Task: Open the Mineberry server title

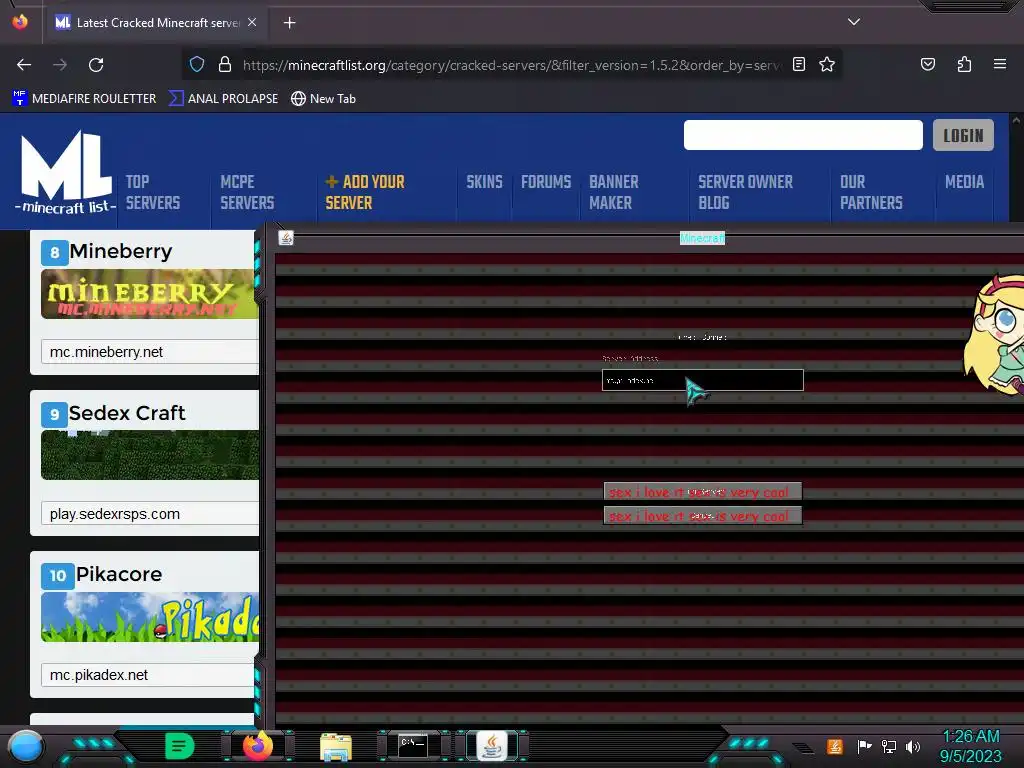Action: click(121, 251)
